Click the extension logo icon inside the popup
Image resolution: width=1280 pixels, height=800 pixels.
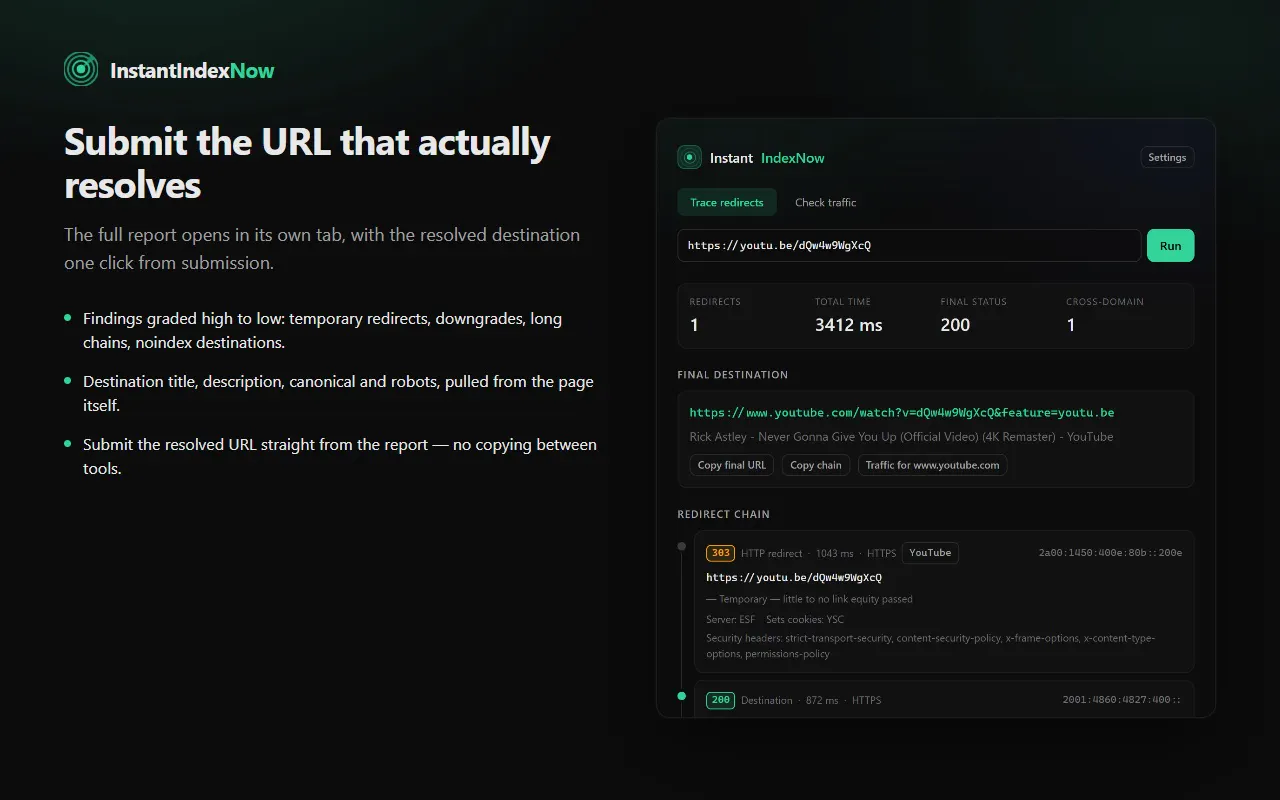click(689, 157)
